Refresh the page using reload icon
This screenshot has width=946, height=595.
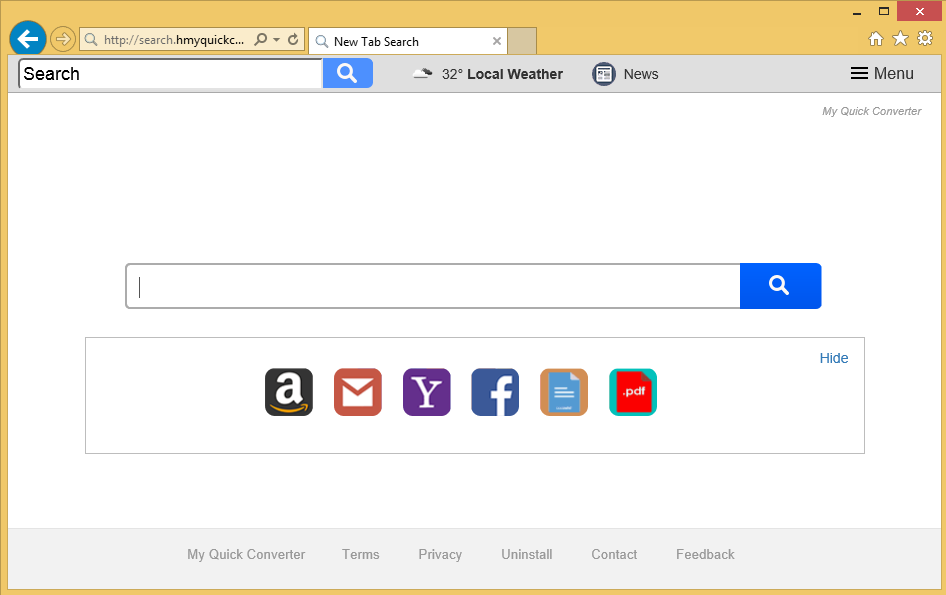tap(293, 40)
